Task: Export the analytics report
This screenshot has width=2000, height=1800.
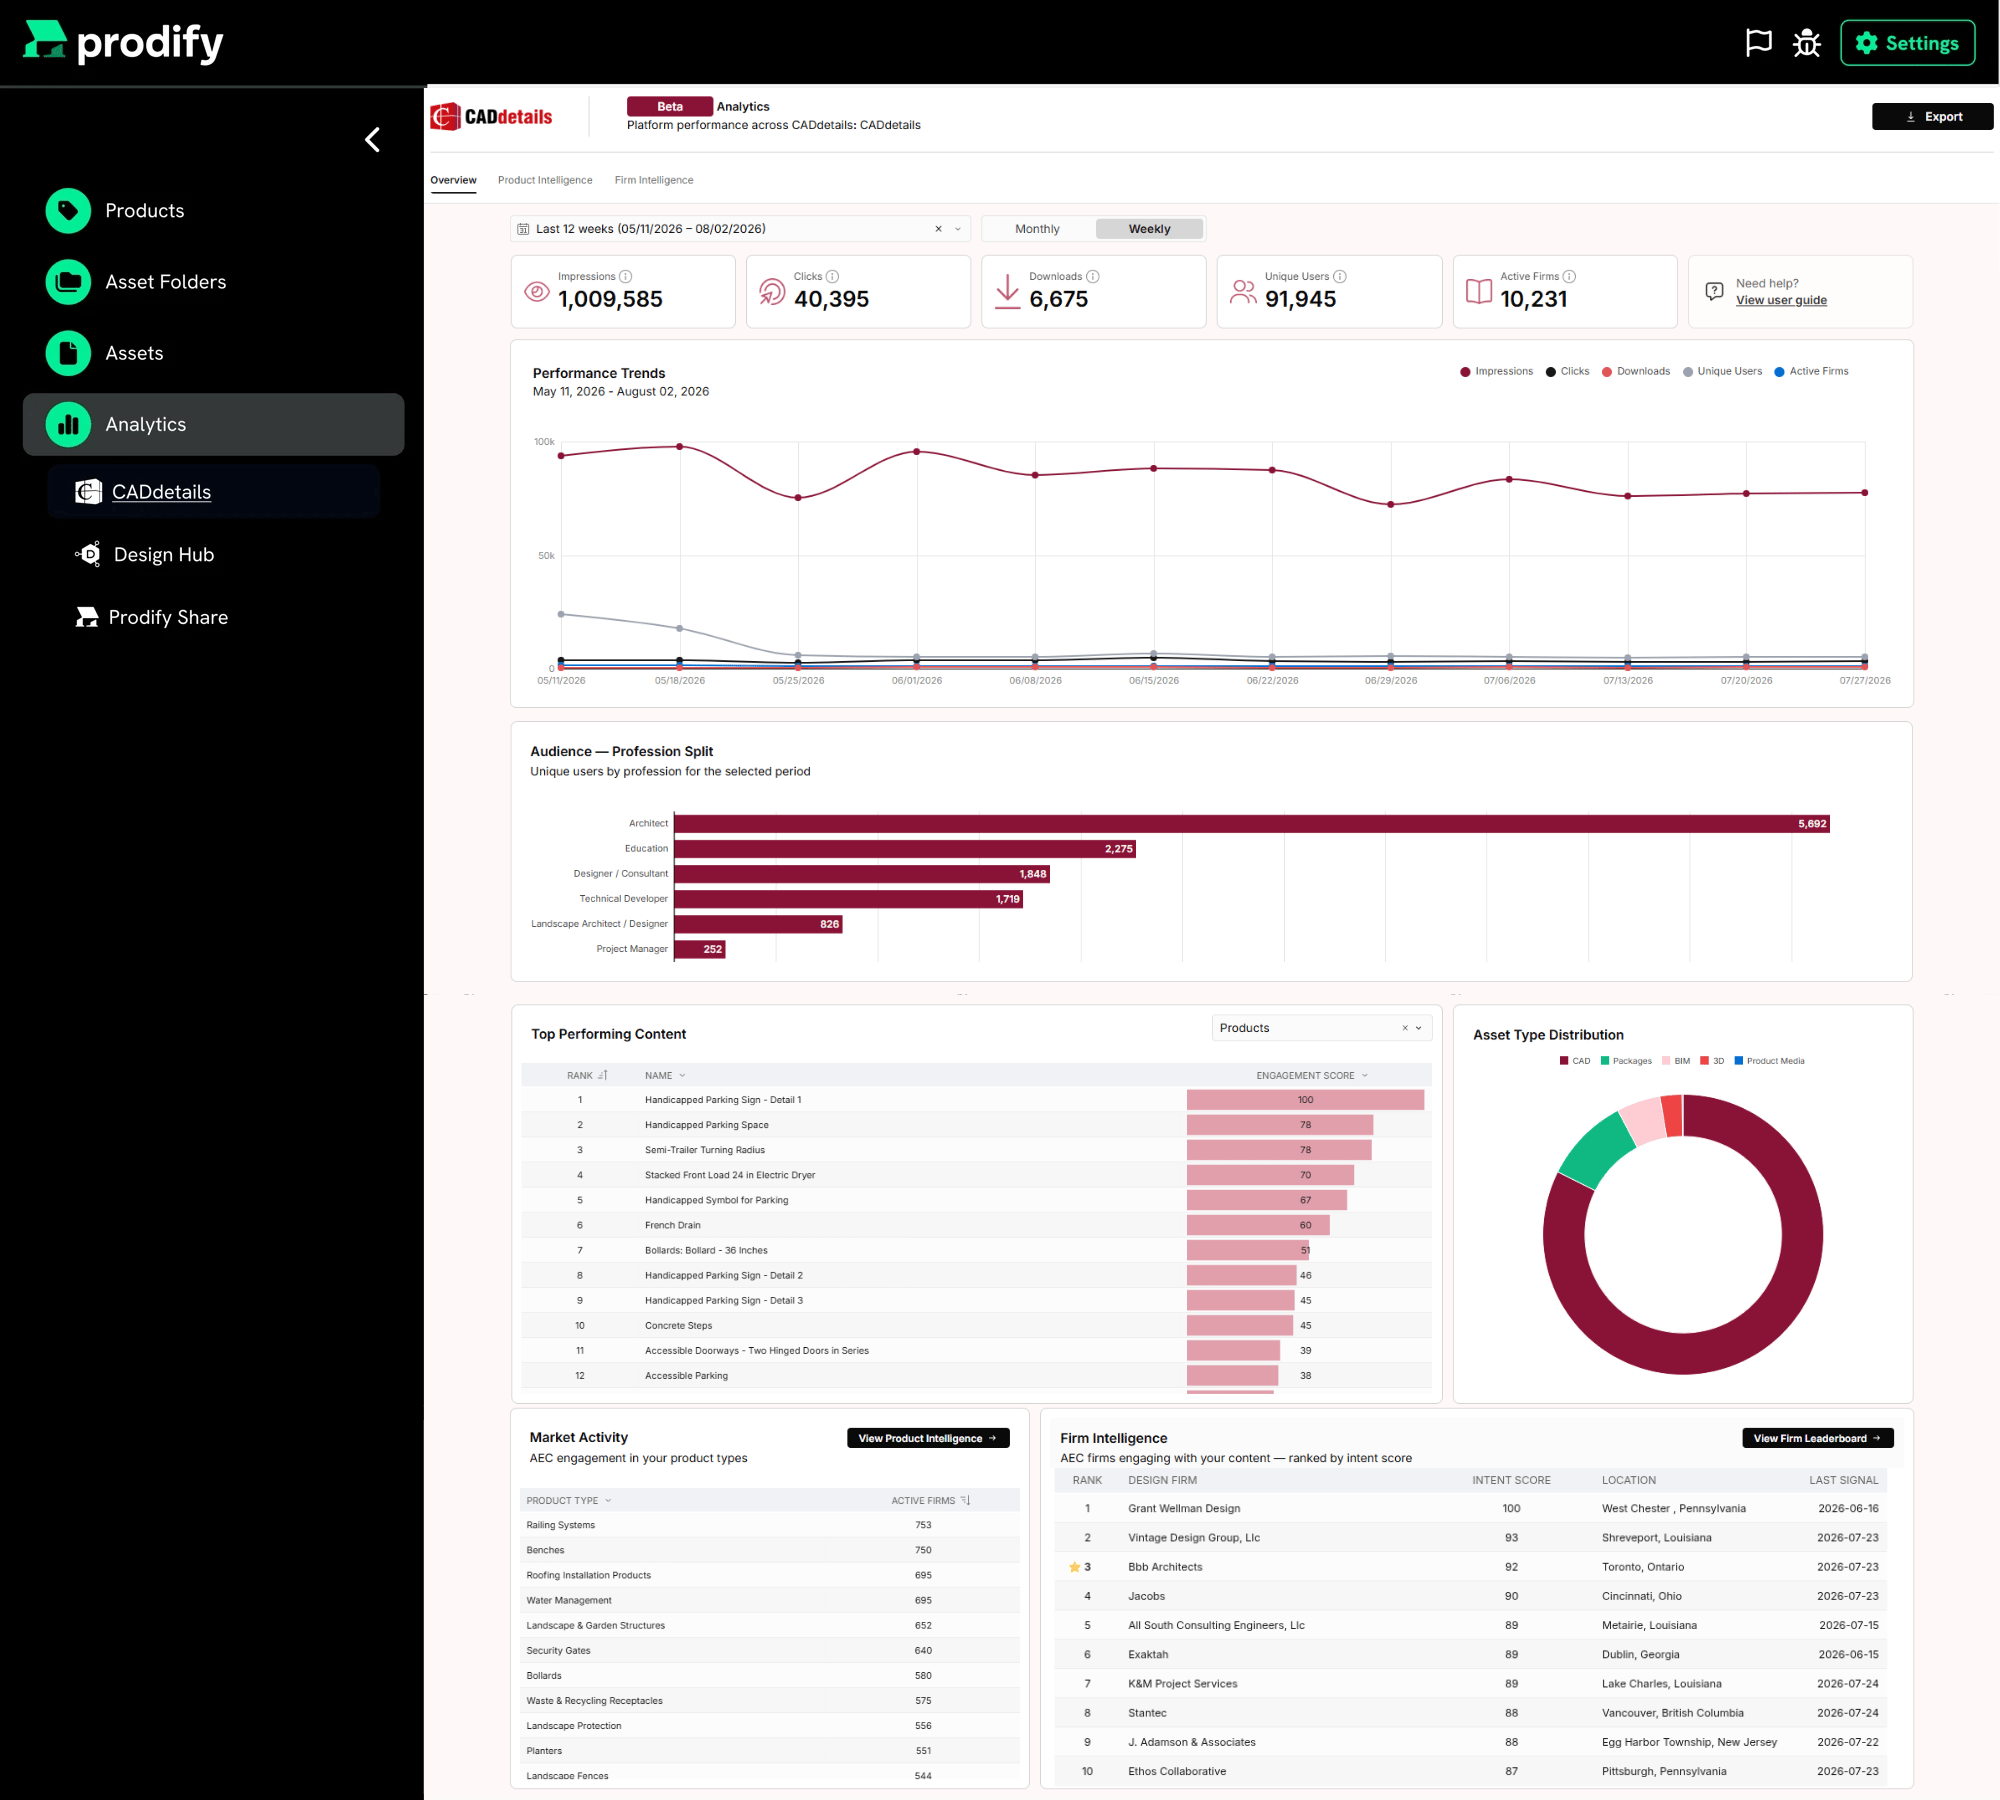Action: (x=1932, y=117)
